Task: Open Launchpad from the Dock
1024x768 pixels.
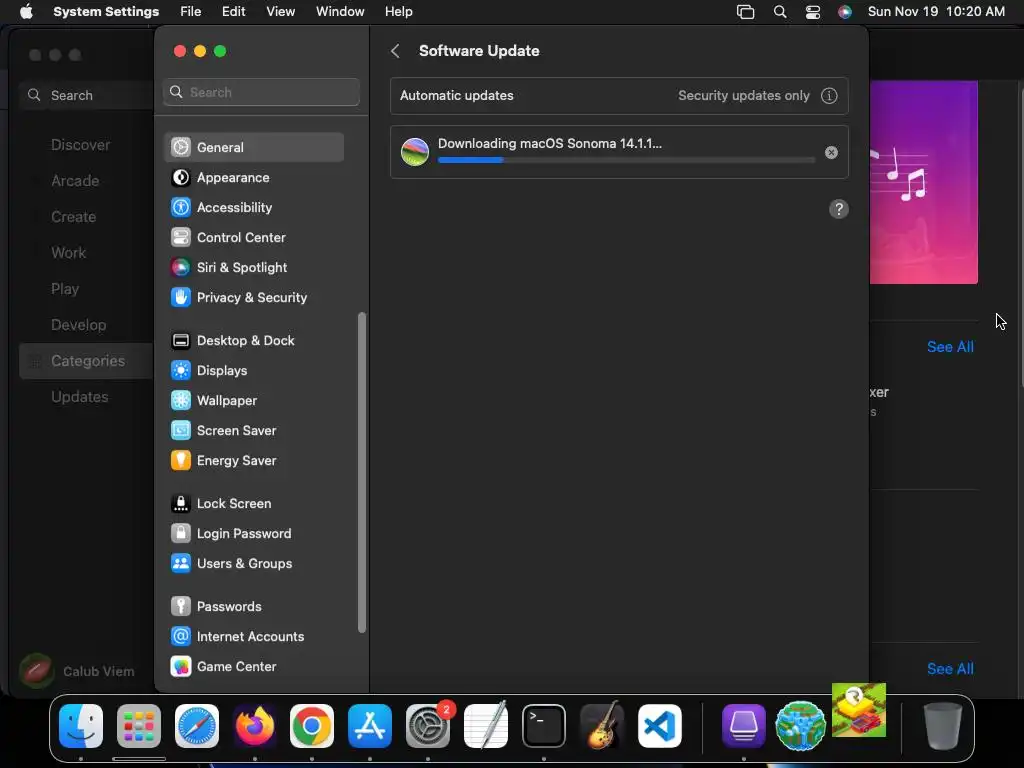Action: [x=138, y=726]
